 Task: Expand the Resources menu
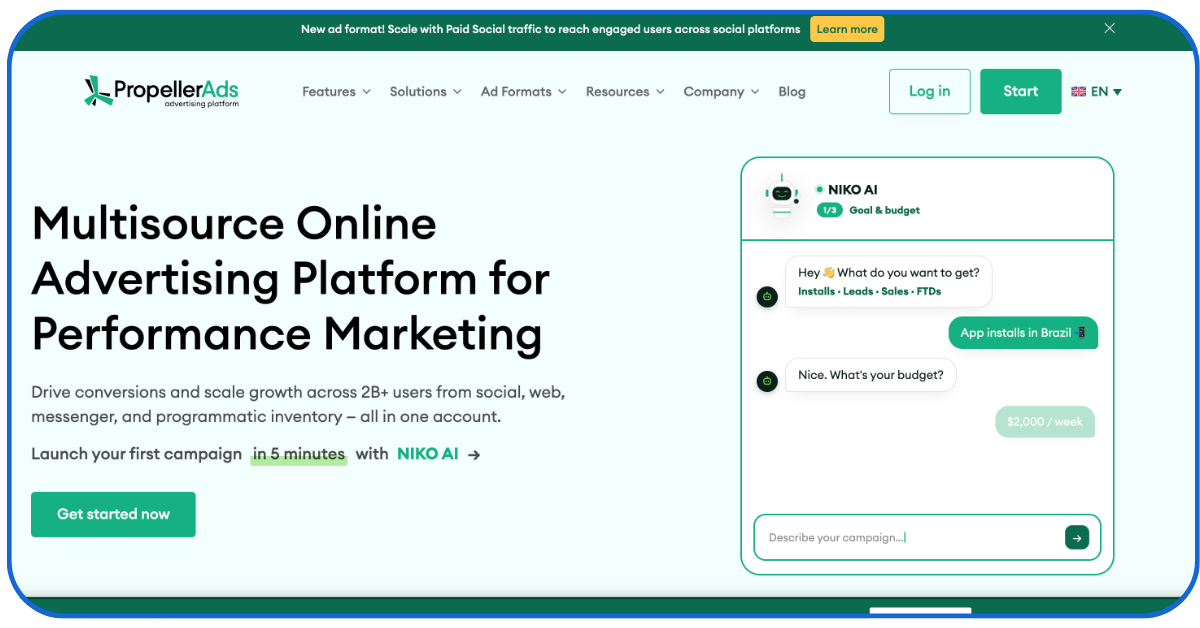(625, 91)
